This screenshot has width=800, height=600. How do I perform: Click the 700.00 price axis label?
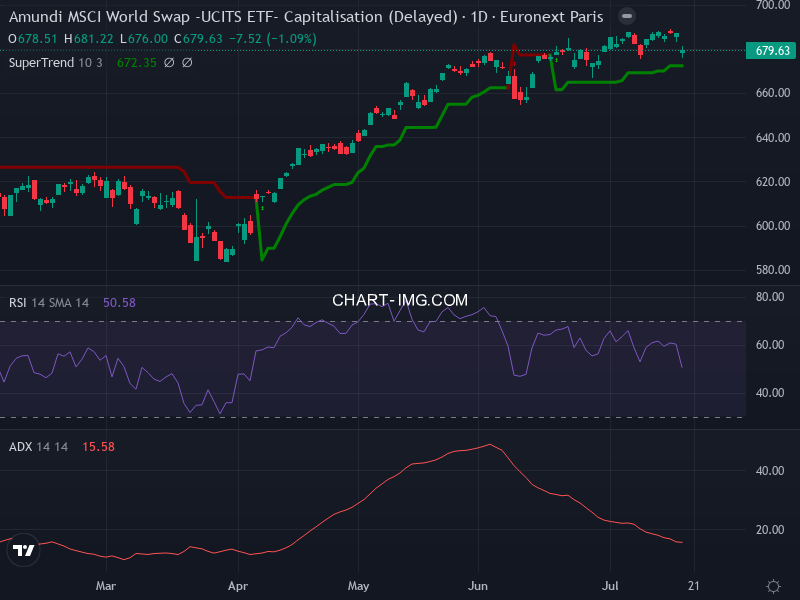pos(773,6)
